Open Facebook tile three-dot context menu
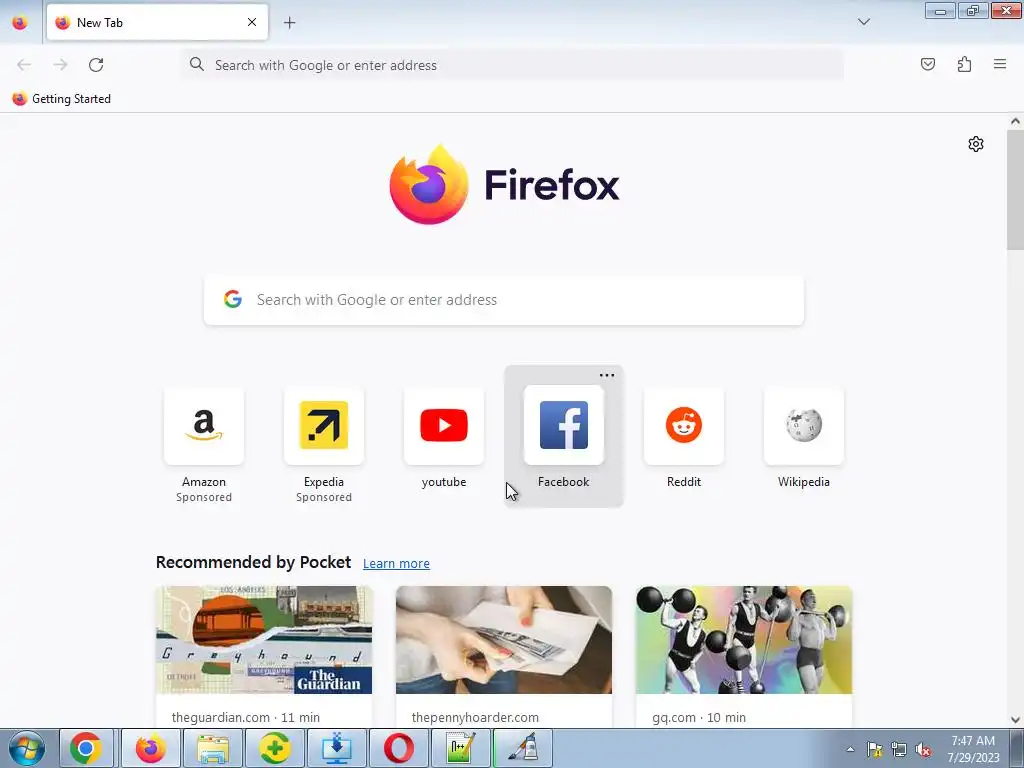 pos(607,375)
